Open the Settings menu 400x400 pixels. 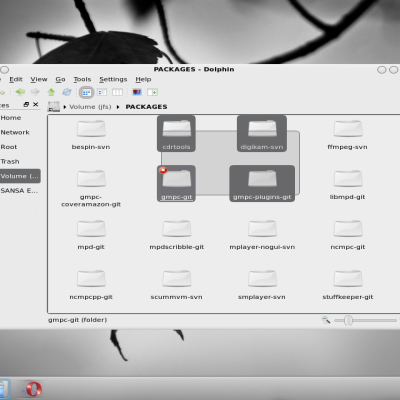click(113, 79)
